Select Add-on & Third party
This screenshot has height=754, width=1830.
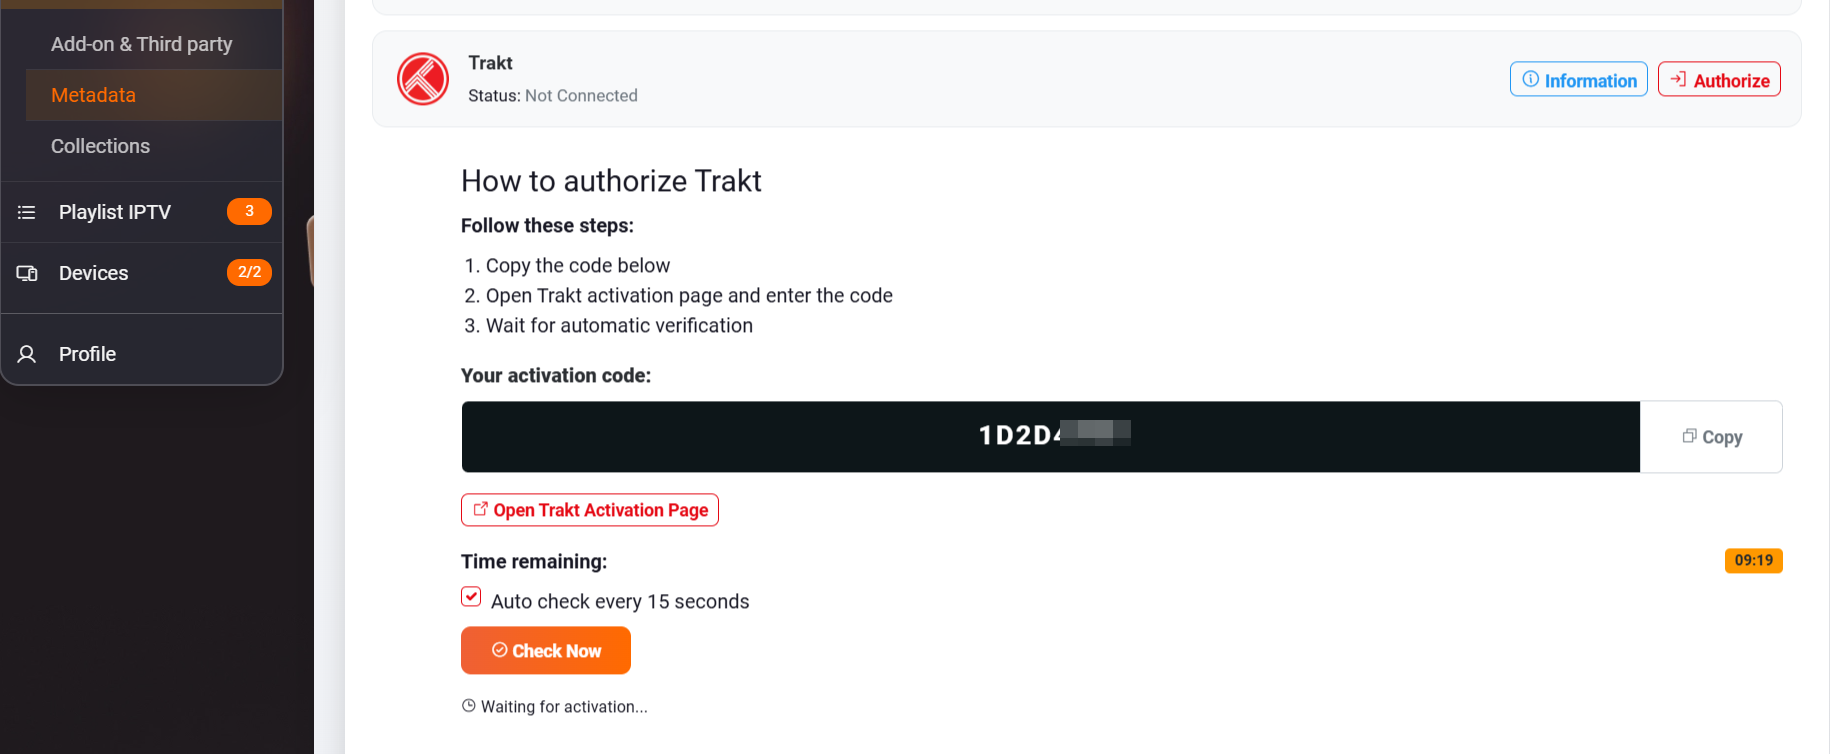pos(140,43)
